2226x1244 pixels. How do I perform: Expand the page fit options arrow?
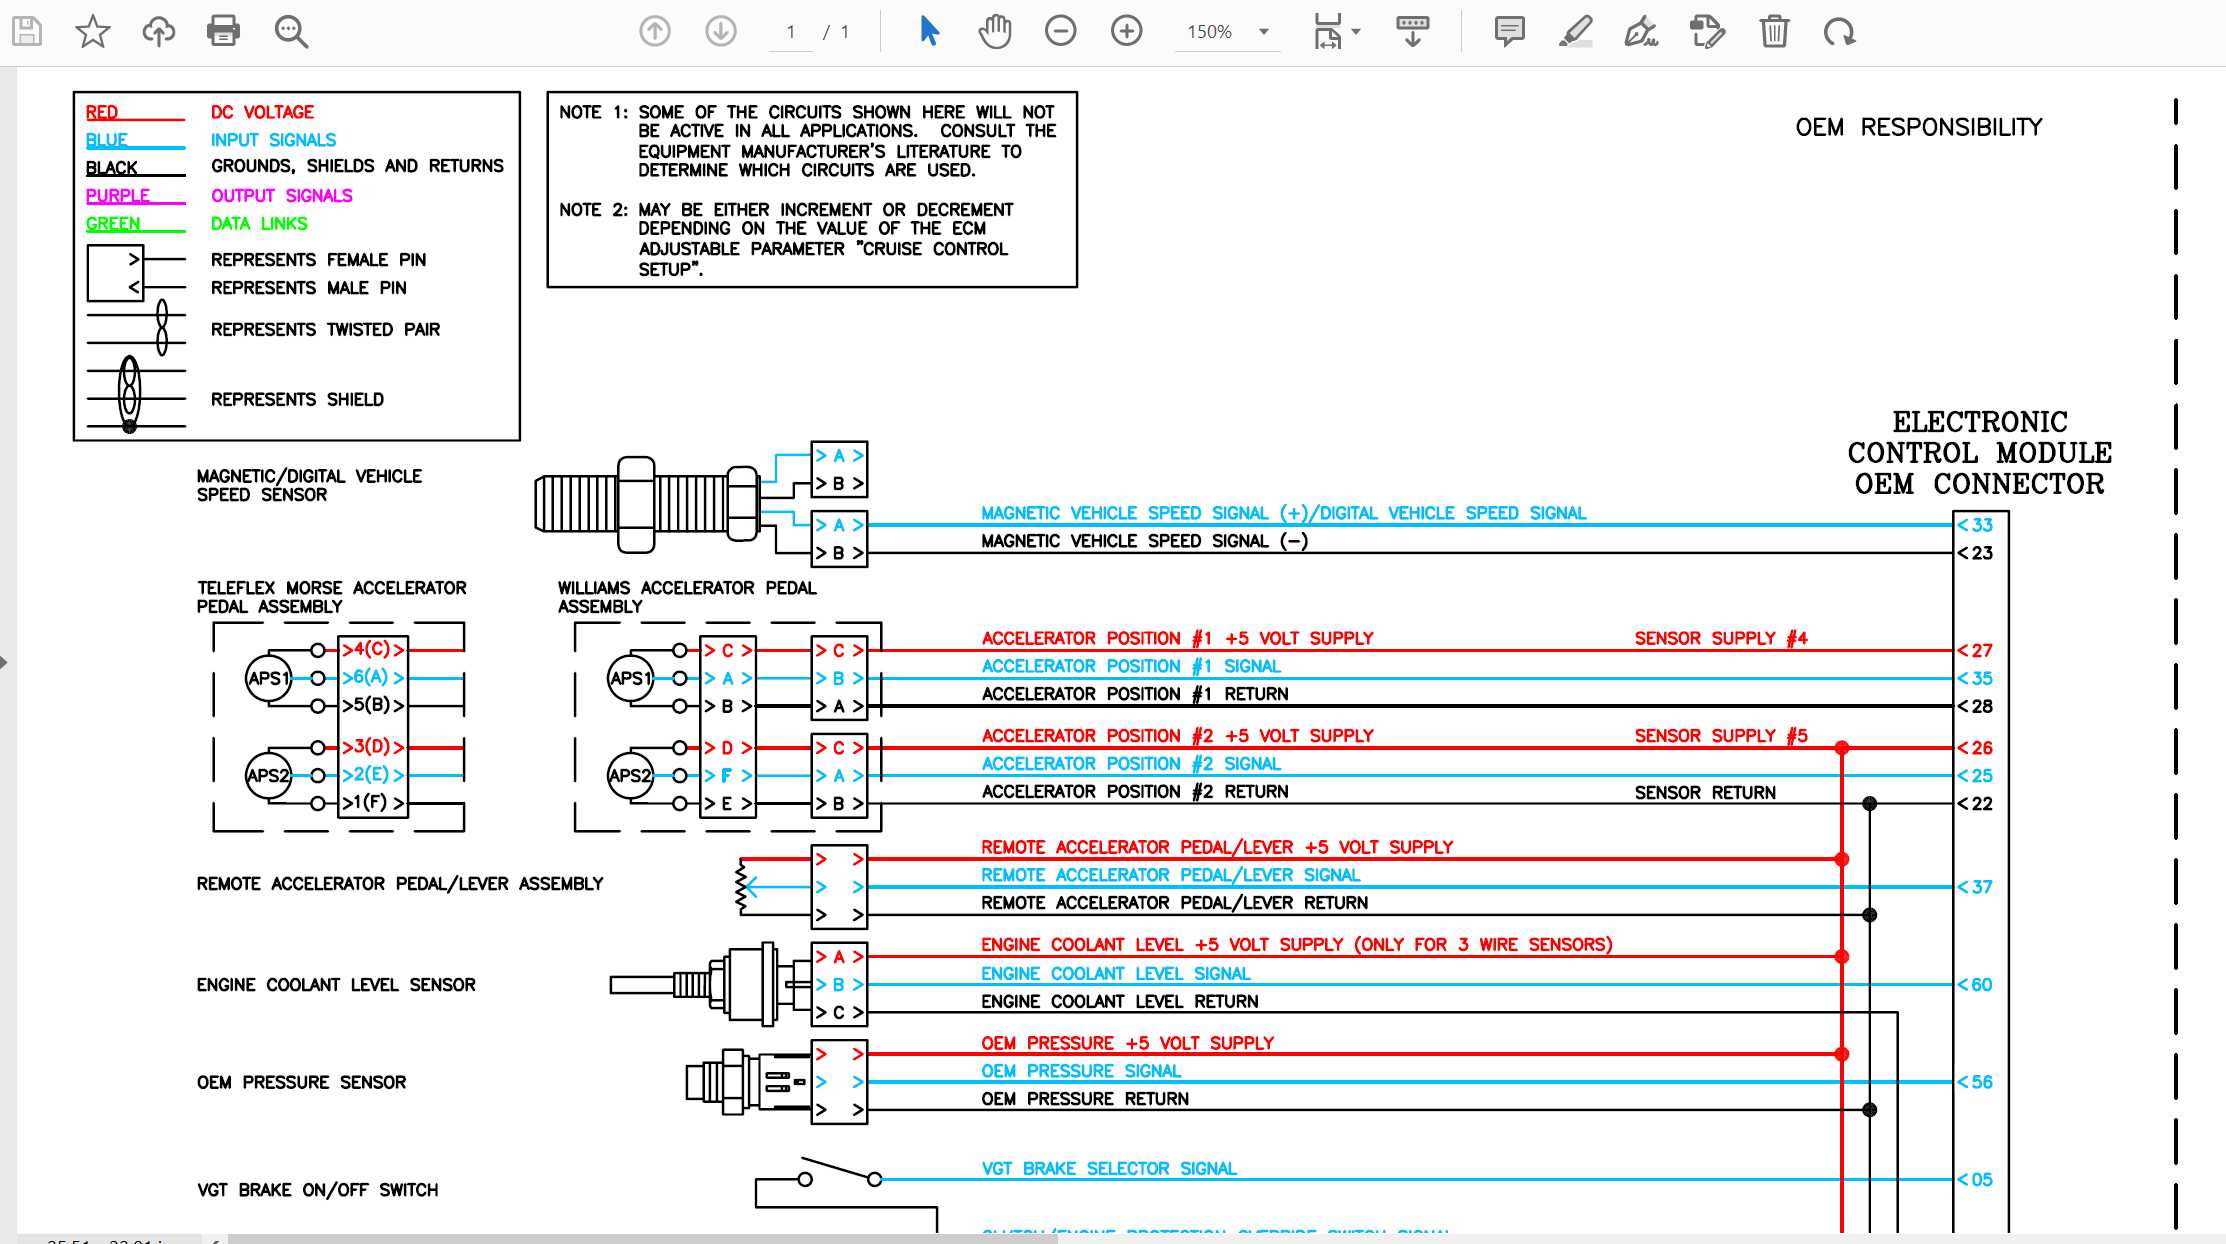[x=1356, y=32]
